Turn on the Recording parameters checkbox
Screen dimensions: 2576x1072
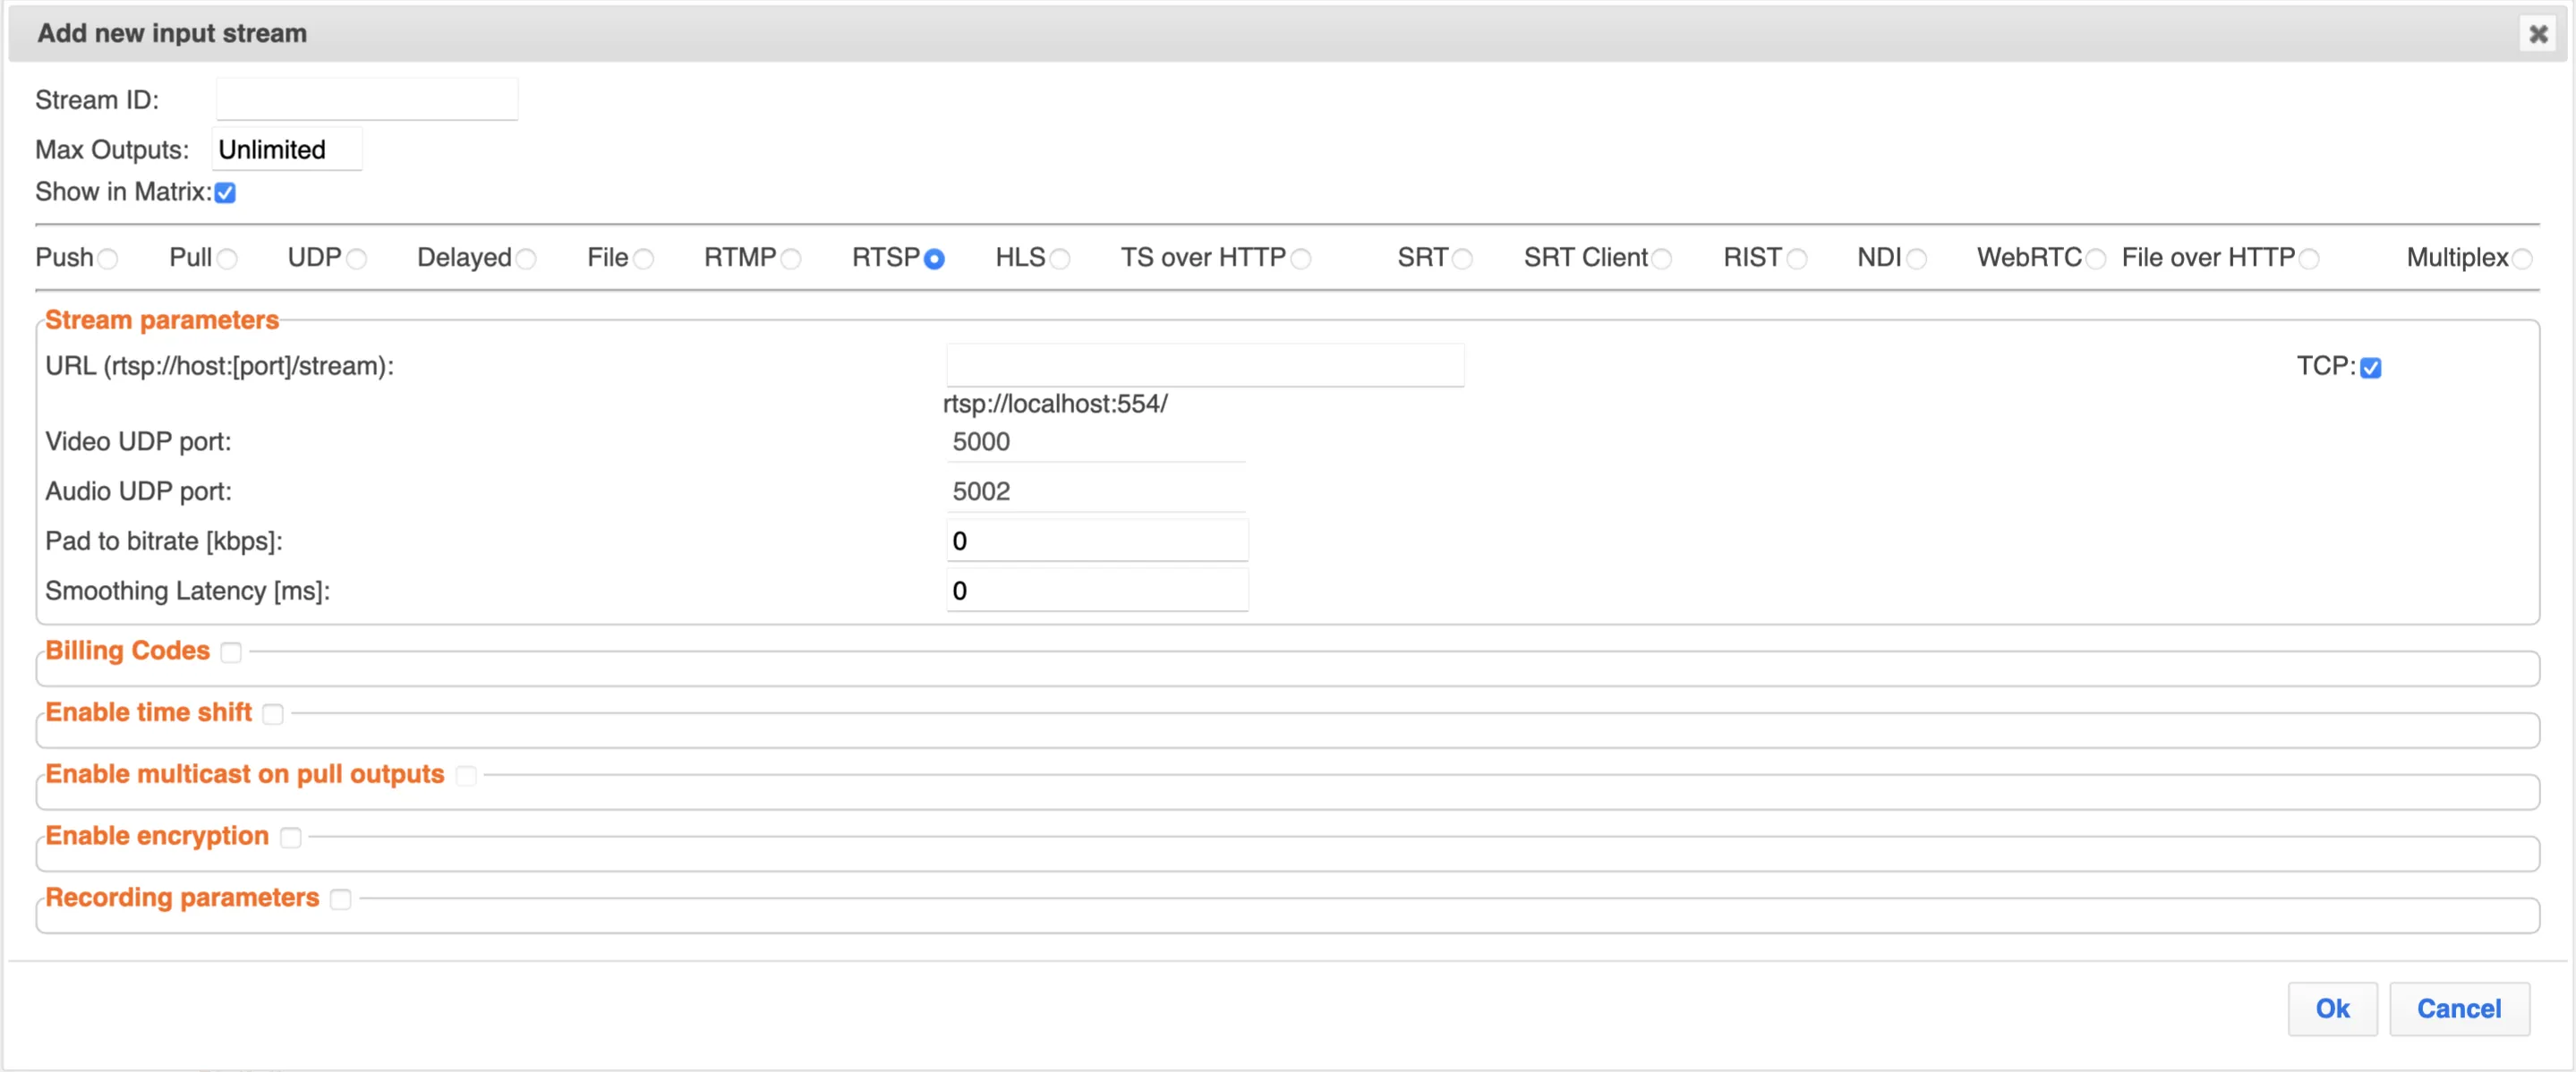click(x=341, y=900)
